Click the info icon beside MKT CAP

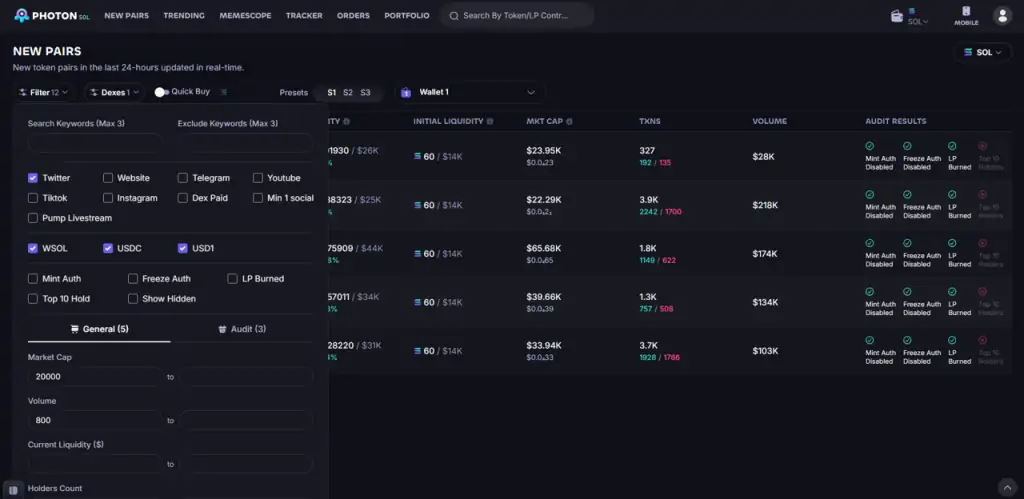click(x=569, y=122)
